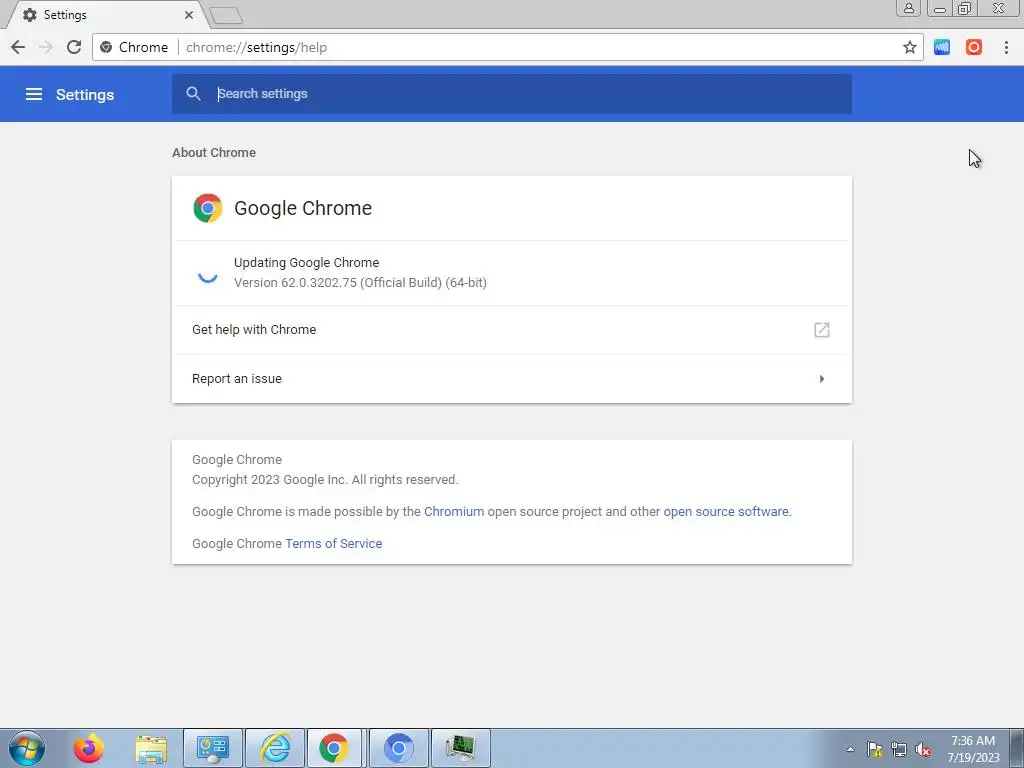The image size is (1024, 768).
Task: Click Copyright 2023 Google Inc. text
Action: tap(325, 479)
